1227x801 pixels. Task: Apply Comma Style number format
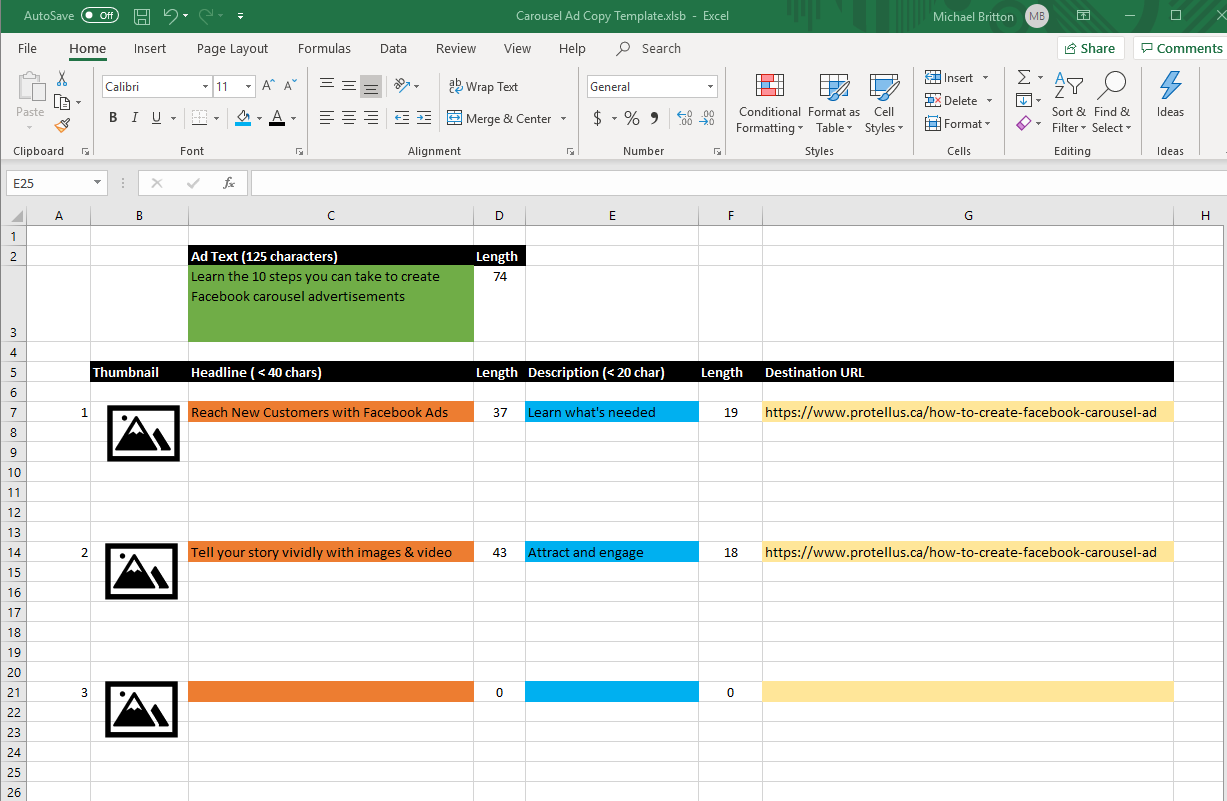point(654,118)
